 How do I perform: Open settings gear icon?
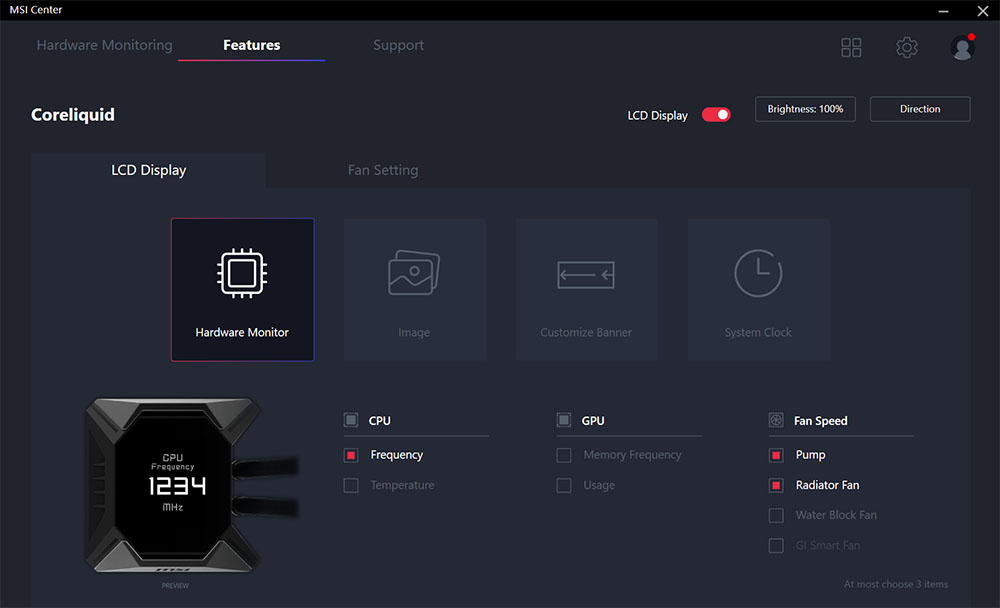906,47
